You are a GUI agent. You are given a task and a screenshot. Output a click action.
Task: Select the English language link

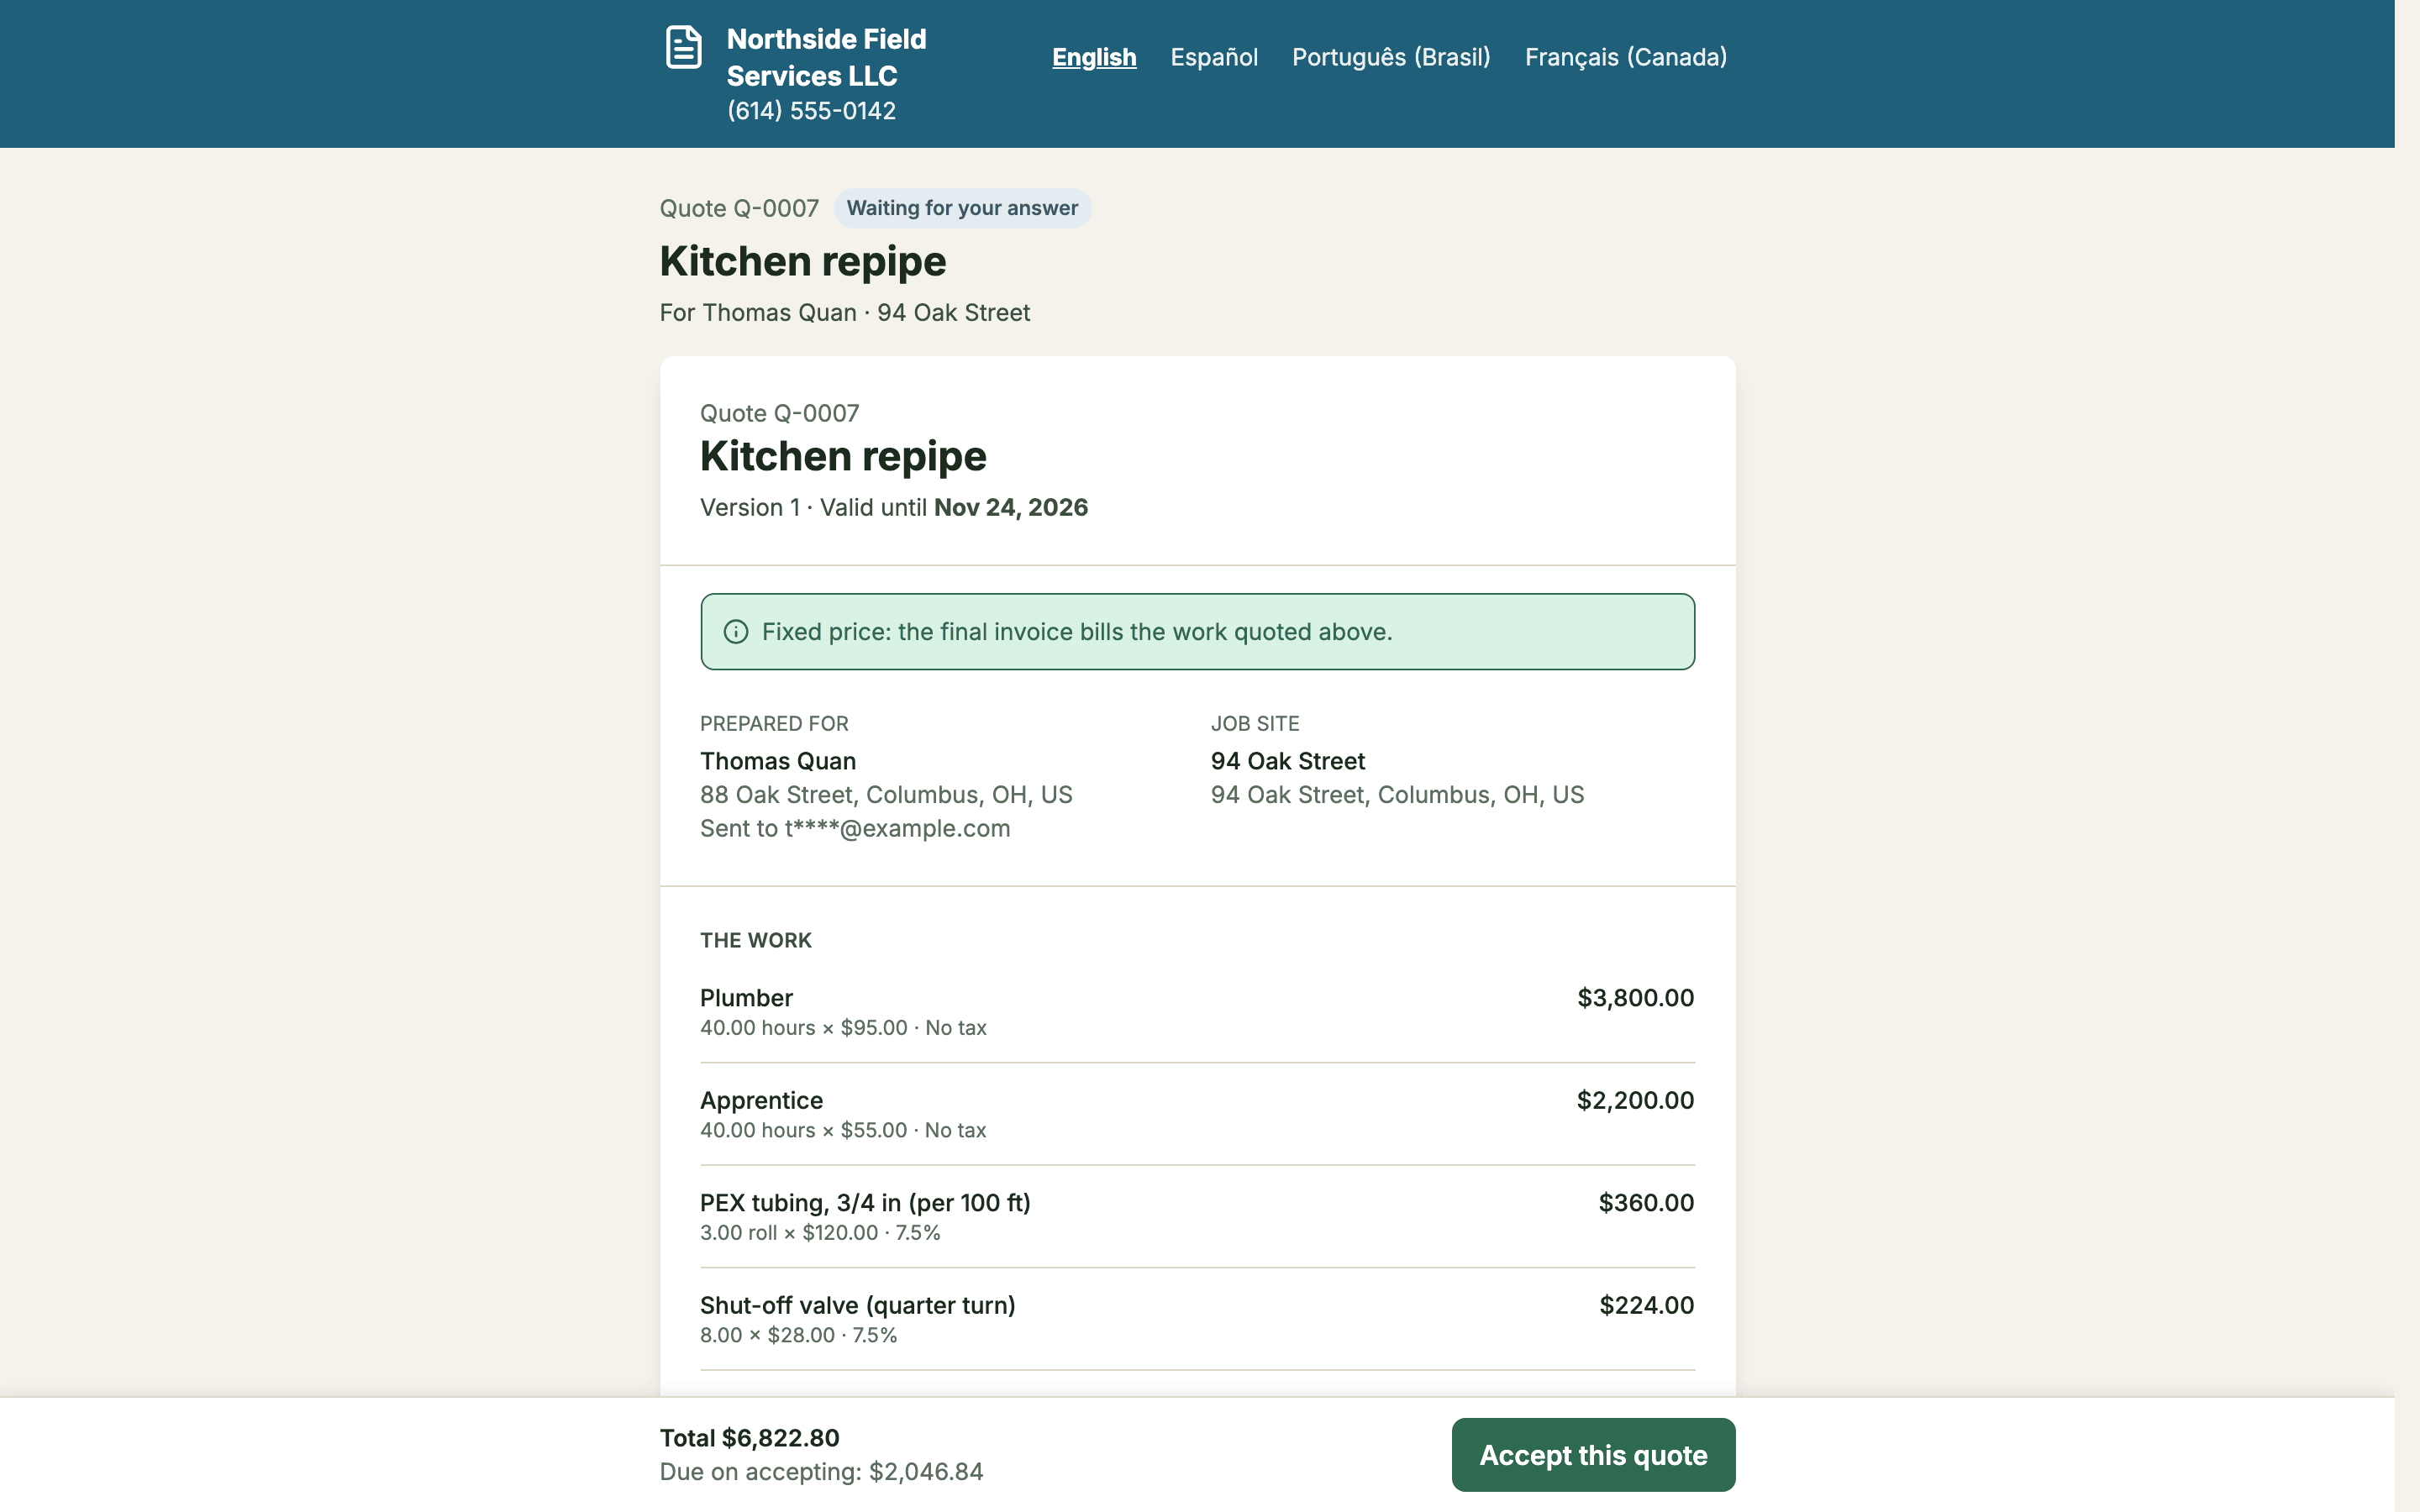click(x=1094, y=57)
